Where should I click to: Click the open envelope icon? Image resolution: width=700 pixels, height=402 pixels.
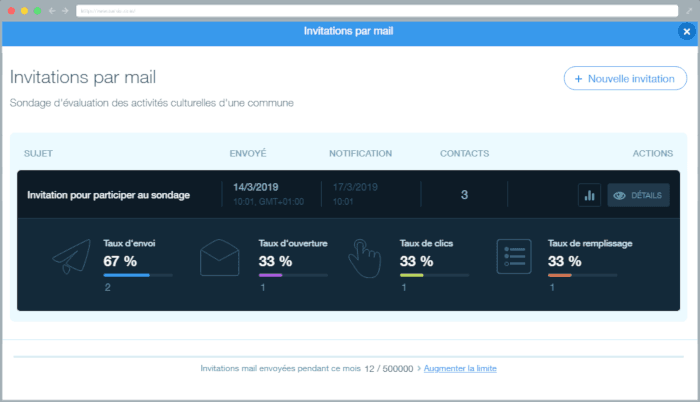pos(221,259)
